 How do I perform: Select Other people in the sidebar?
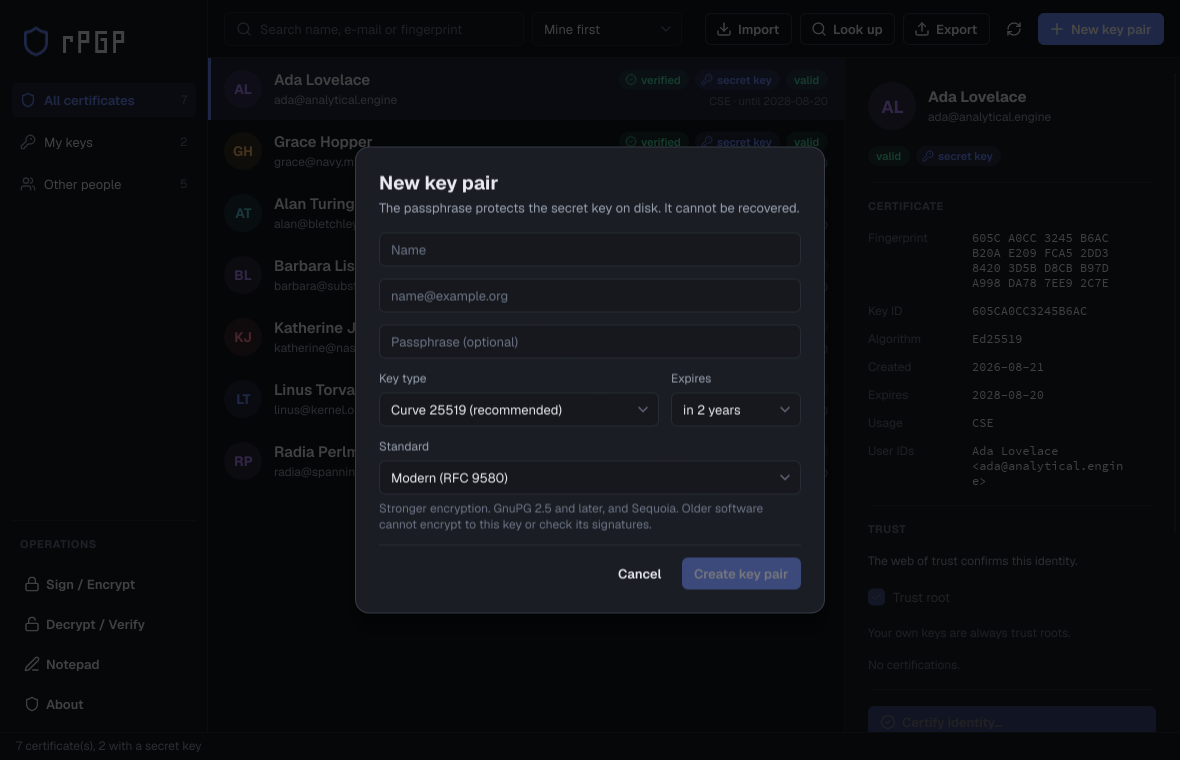tap(104, 184)
